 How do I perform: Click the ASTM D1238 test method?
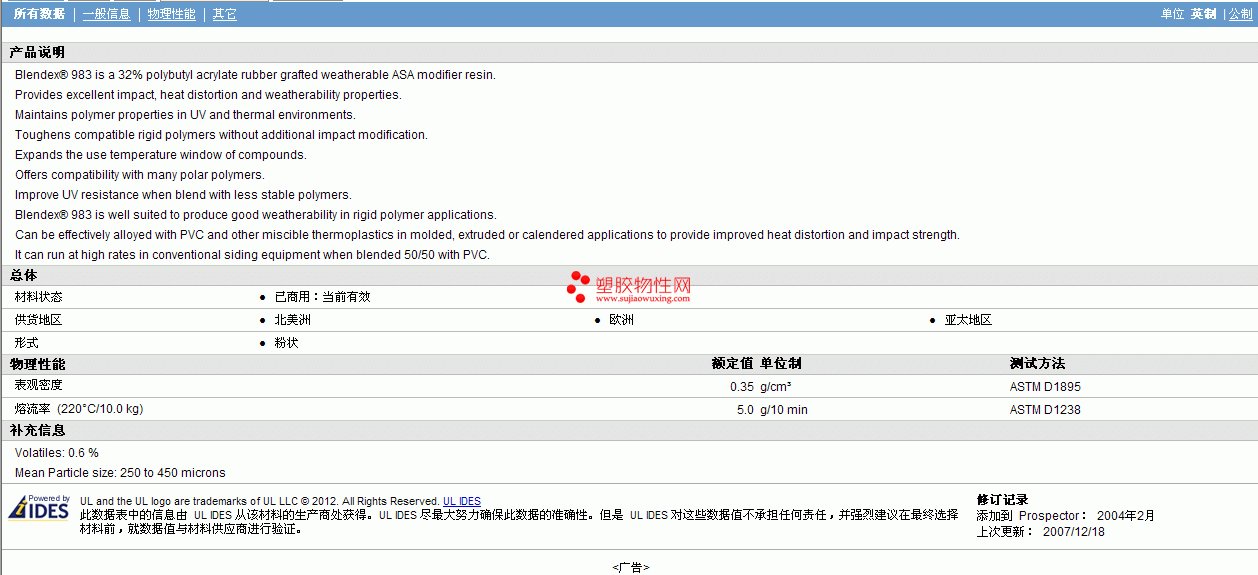[x=1045, y=410]
